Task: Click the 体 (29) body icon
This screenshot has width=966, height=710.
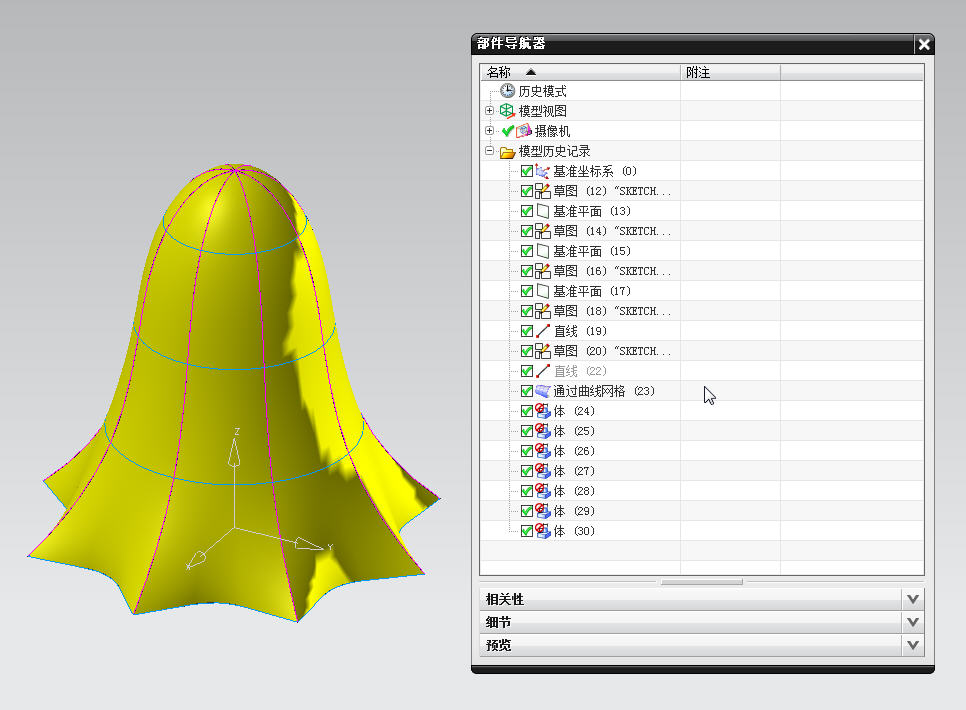Action: (x=542, y=511)
